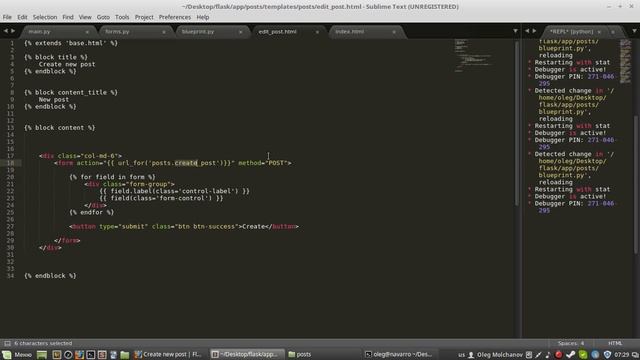The image size is (640, 360).
Task: Open tab list dropdown of REPL pane
Action: tap(634, 31)
